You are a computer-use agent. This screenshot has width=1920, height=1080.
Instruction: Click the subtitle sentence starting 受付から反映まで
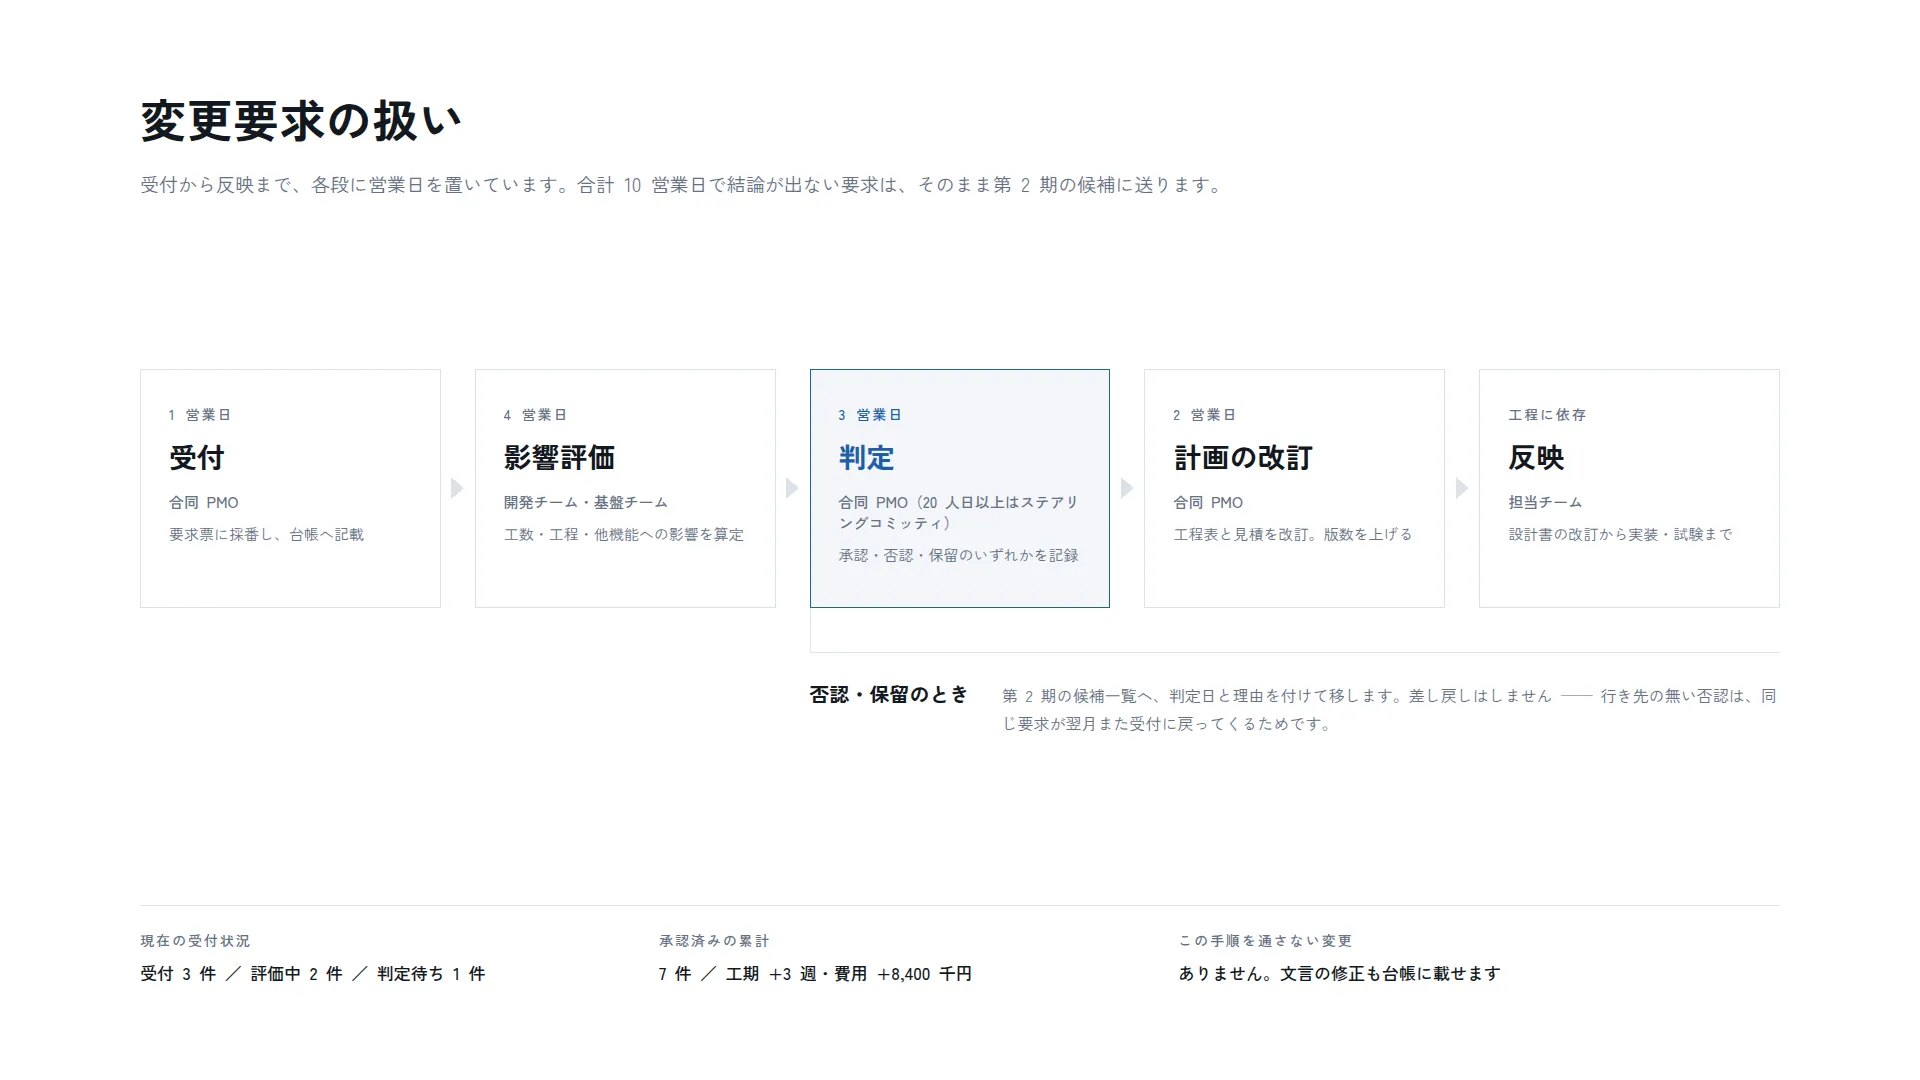pos(682,185)
